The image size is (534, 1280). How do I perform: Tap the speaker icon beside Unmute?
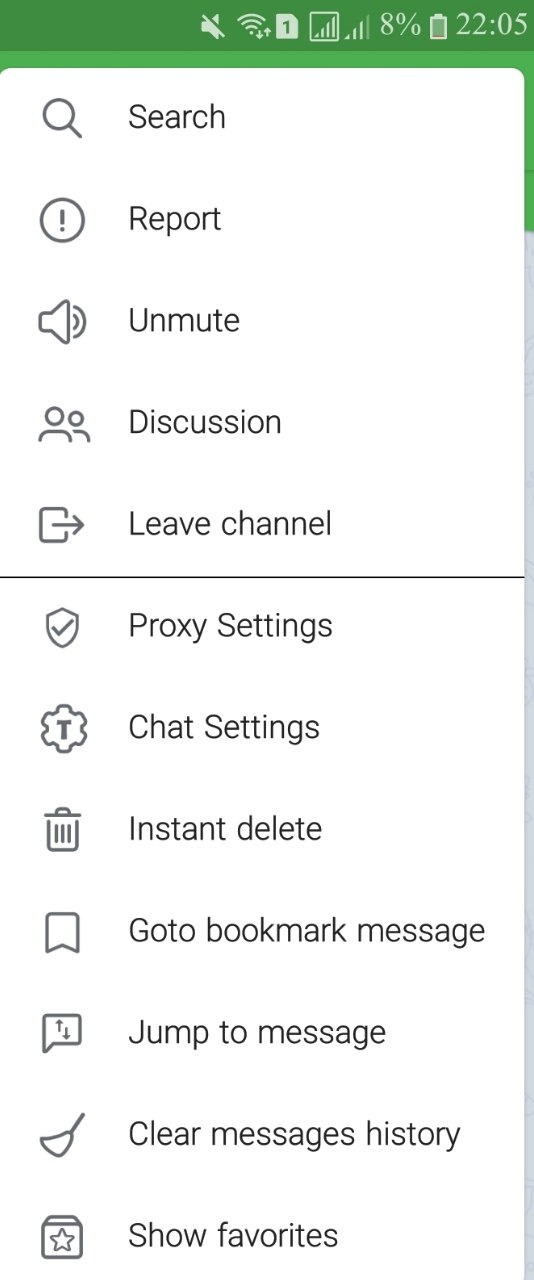pyautogui.click(x=62, y=322)
